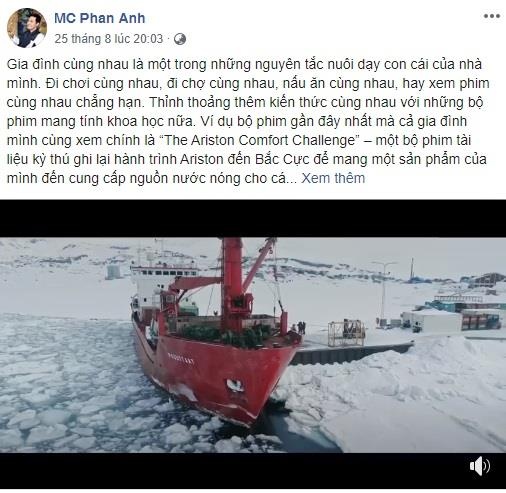
Task: Click the snow pile next to the pier
Action: tap(400, 393)
